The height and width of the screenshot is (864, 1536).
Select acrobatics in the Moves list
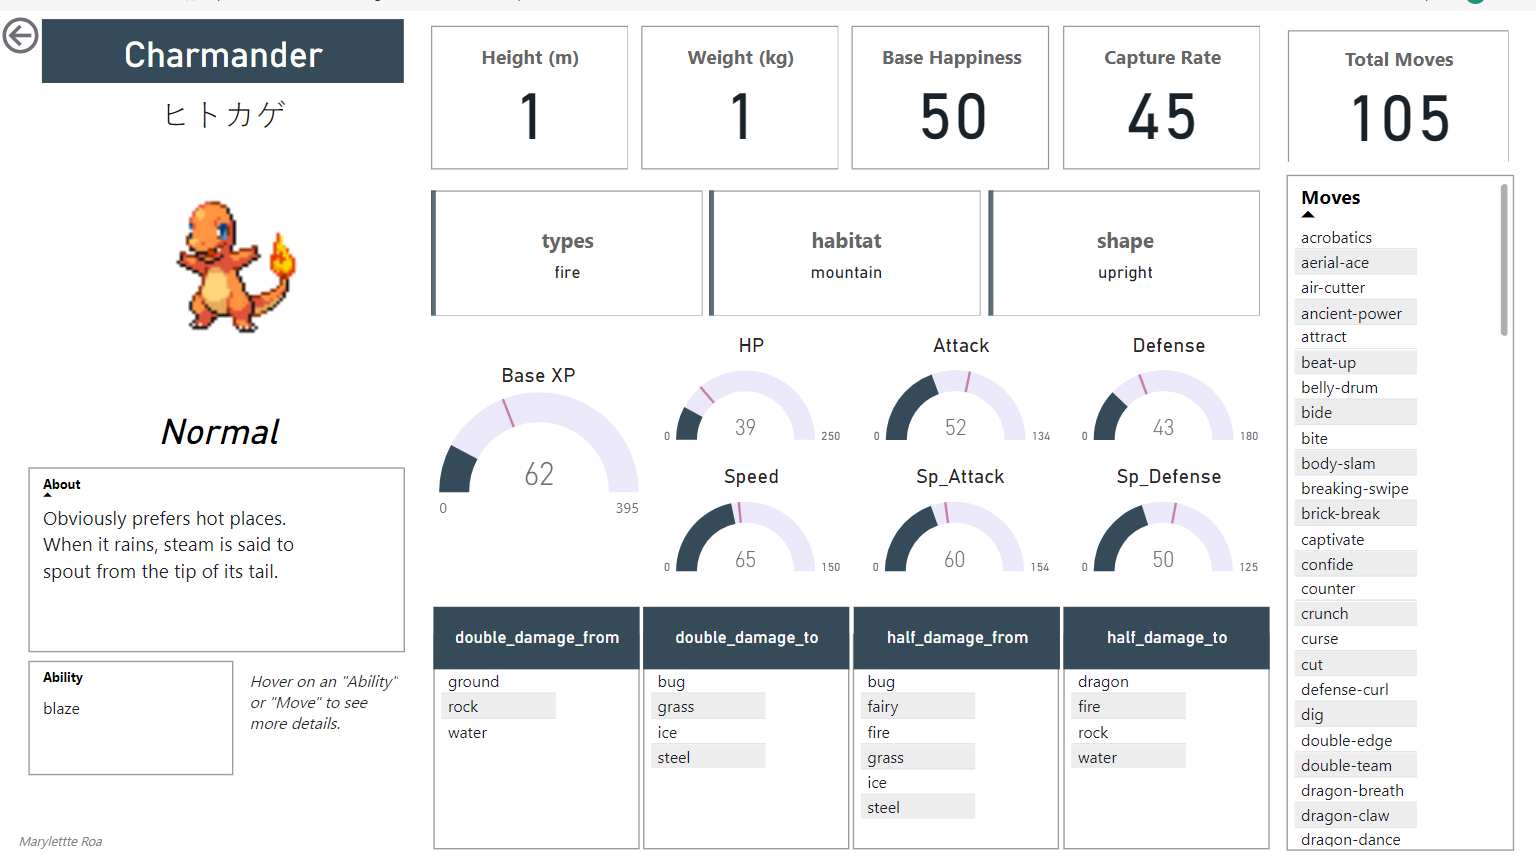(x=1336, y=238)
